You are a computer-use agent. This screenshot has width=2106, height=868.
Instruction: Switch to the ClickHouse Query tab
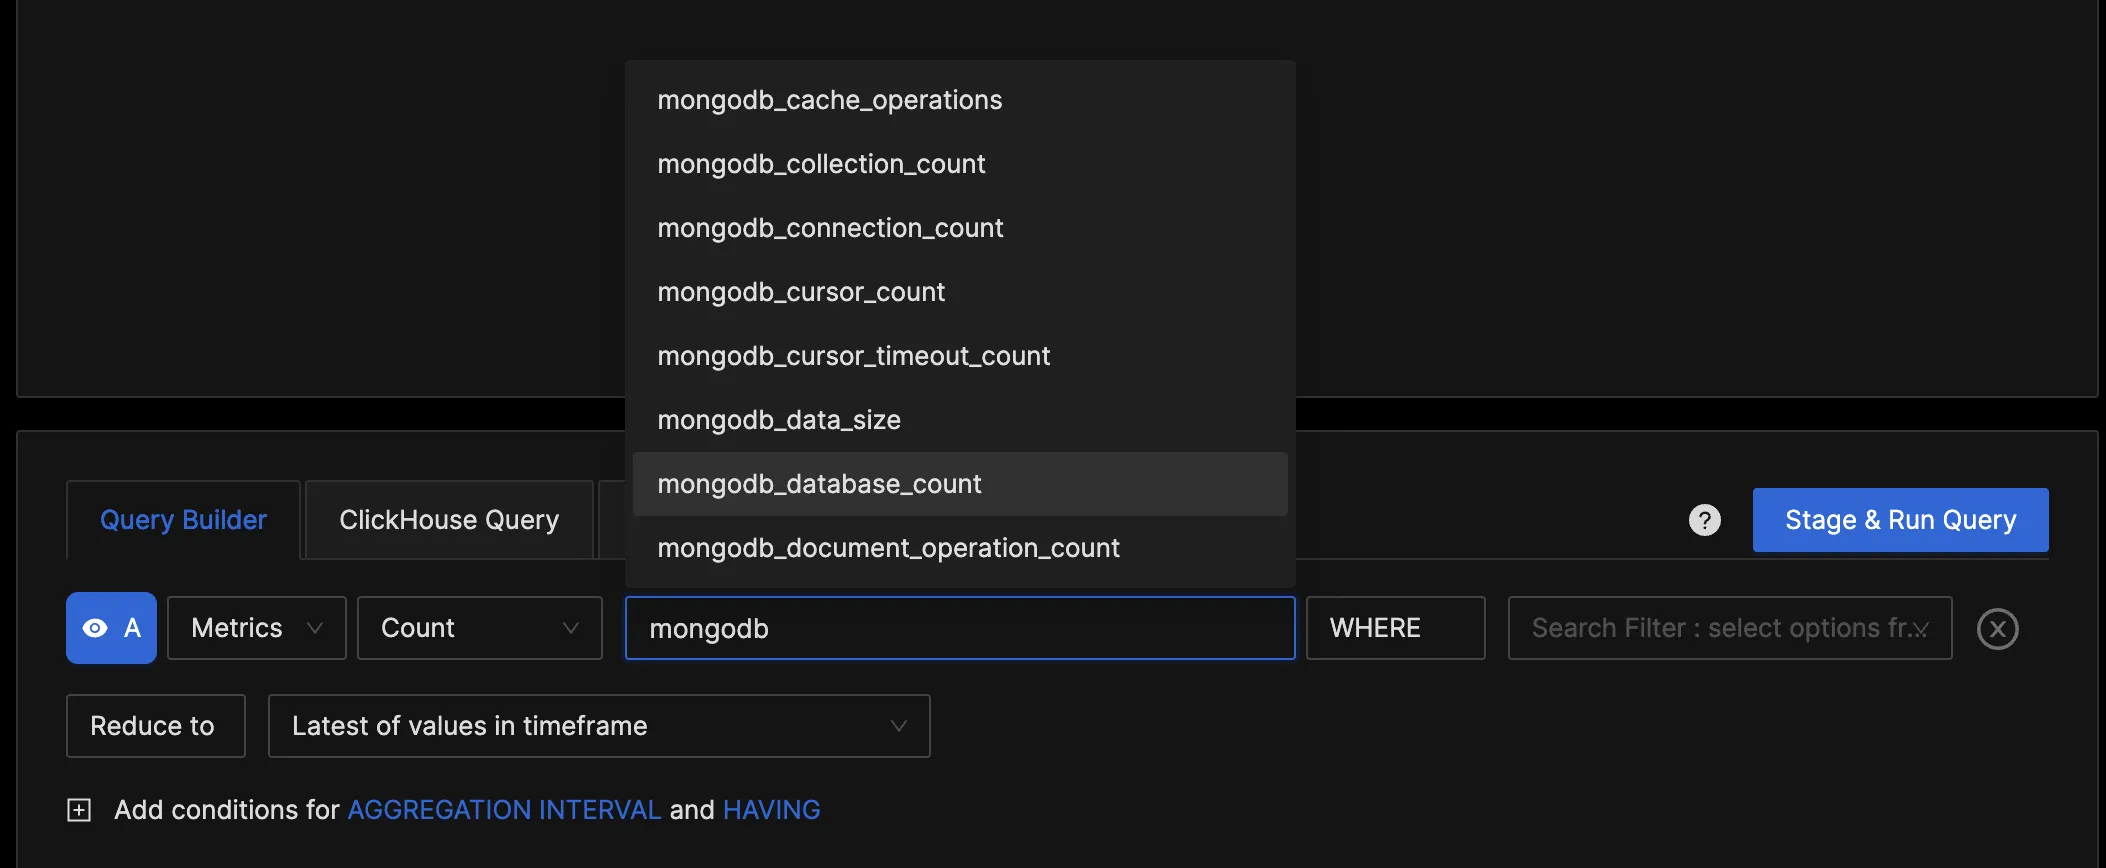click(x=449, y=520)
